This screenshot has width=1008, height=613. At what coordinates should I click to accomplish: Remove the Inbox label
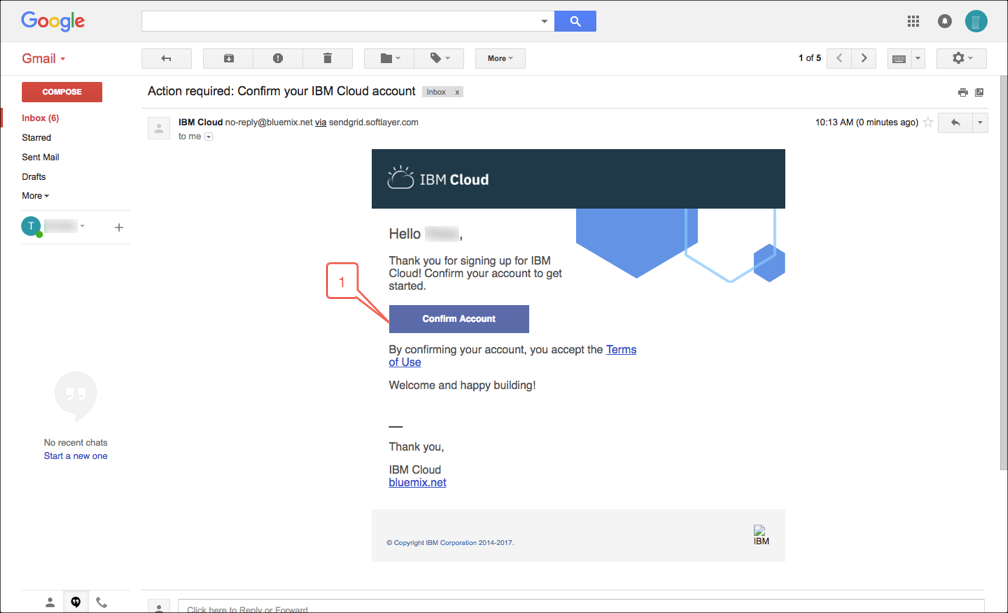coord(457,93)
